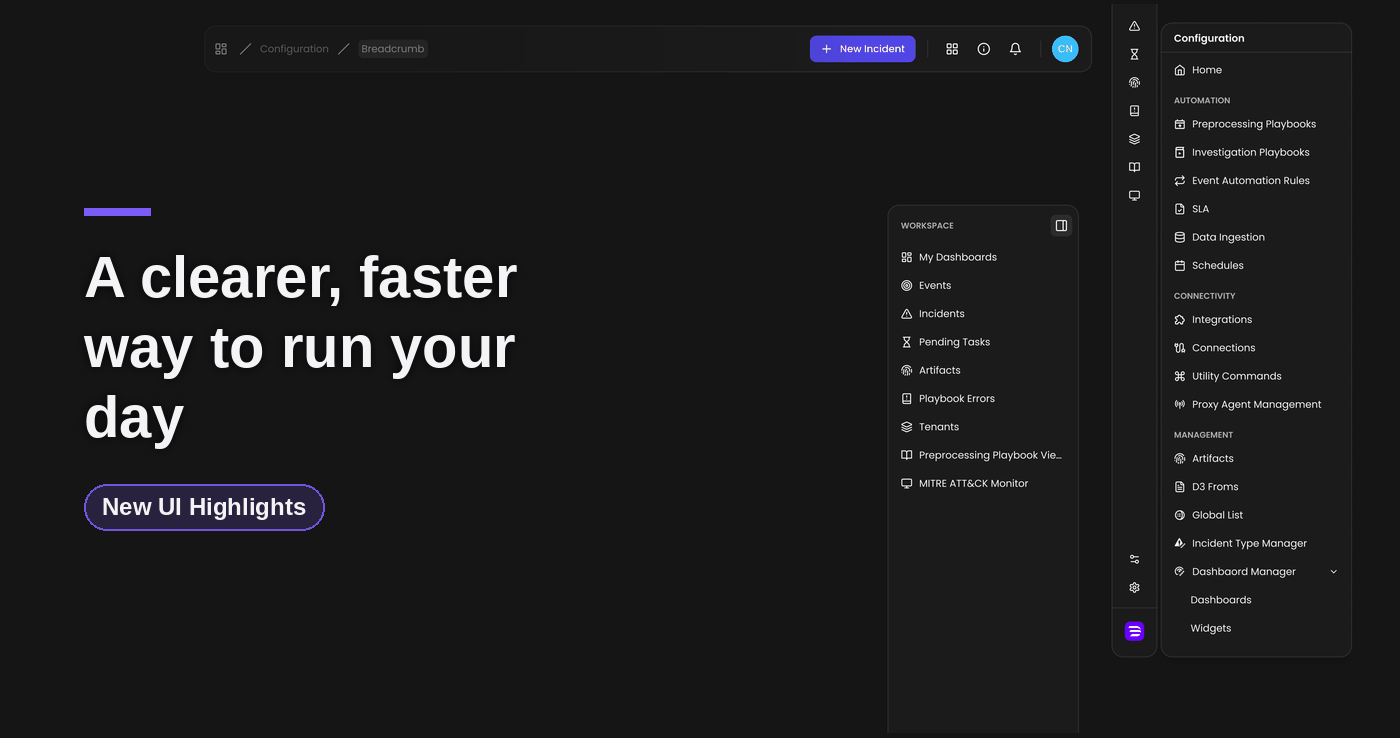Click the sliders settings icon in icon rail
Viewport: 1400px width, 738px height.
pyautogui.click(x=1134, y=559)
